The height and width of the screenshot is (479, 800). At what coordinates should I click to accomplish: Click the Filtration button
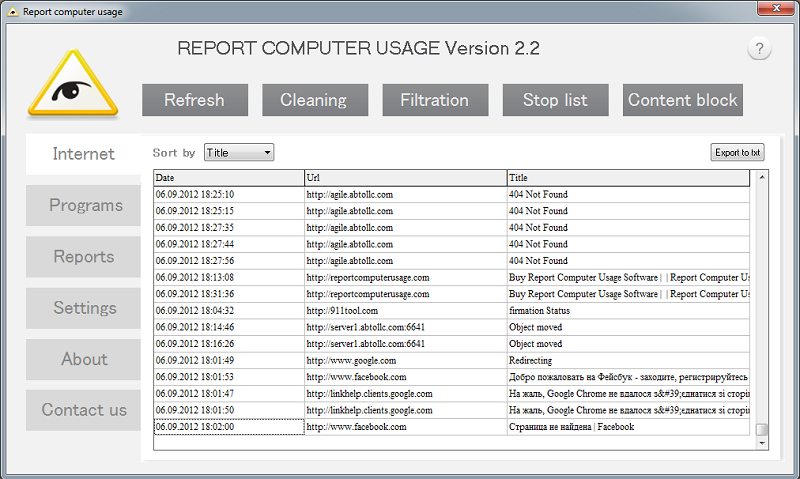point(435,100)
